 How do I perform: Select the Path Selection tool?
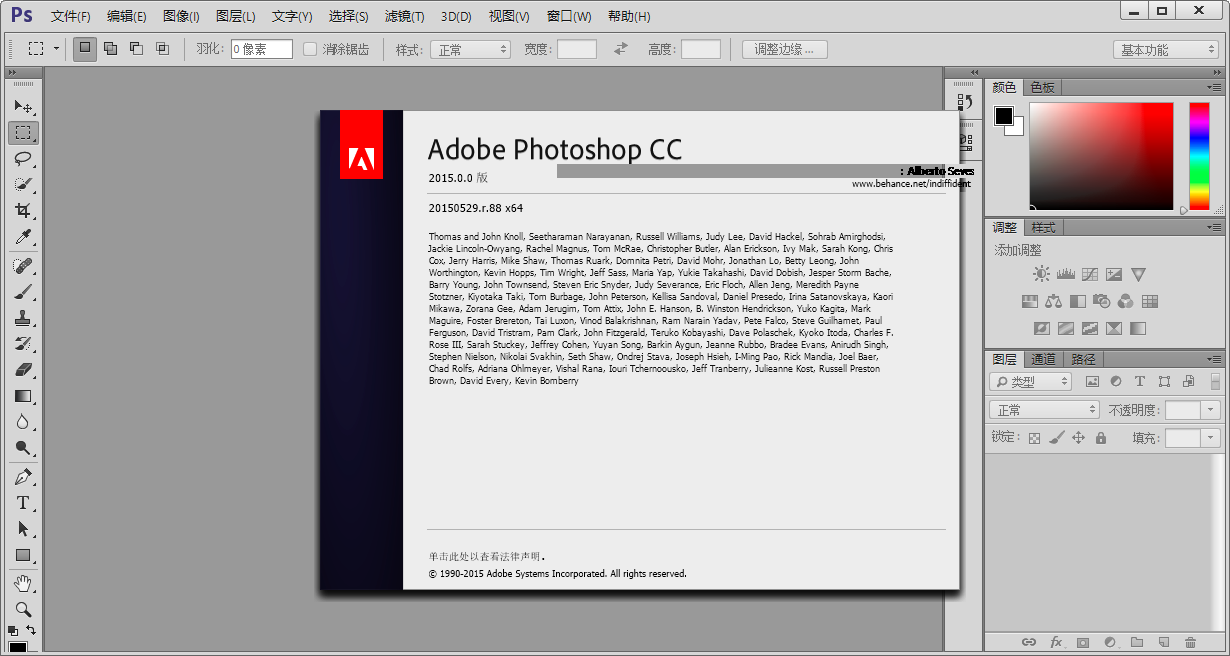(x=23, y=529)
